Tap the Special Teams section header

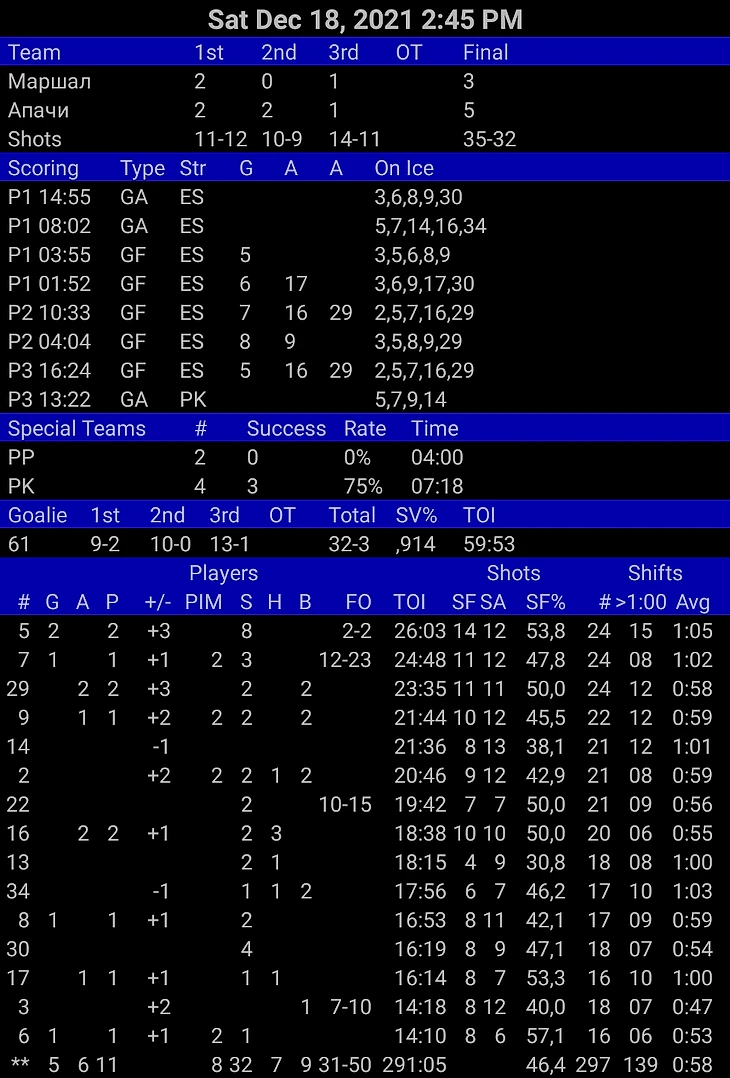77,429
